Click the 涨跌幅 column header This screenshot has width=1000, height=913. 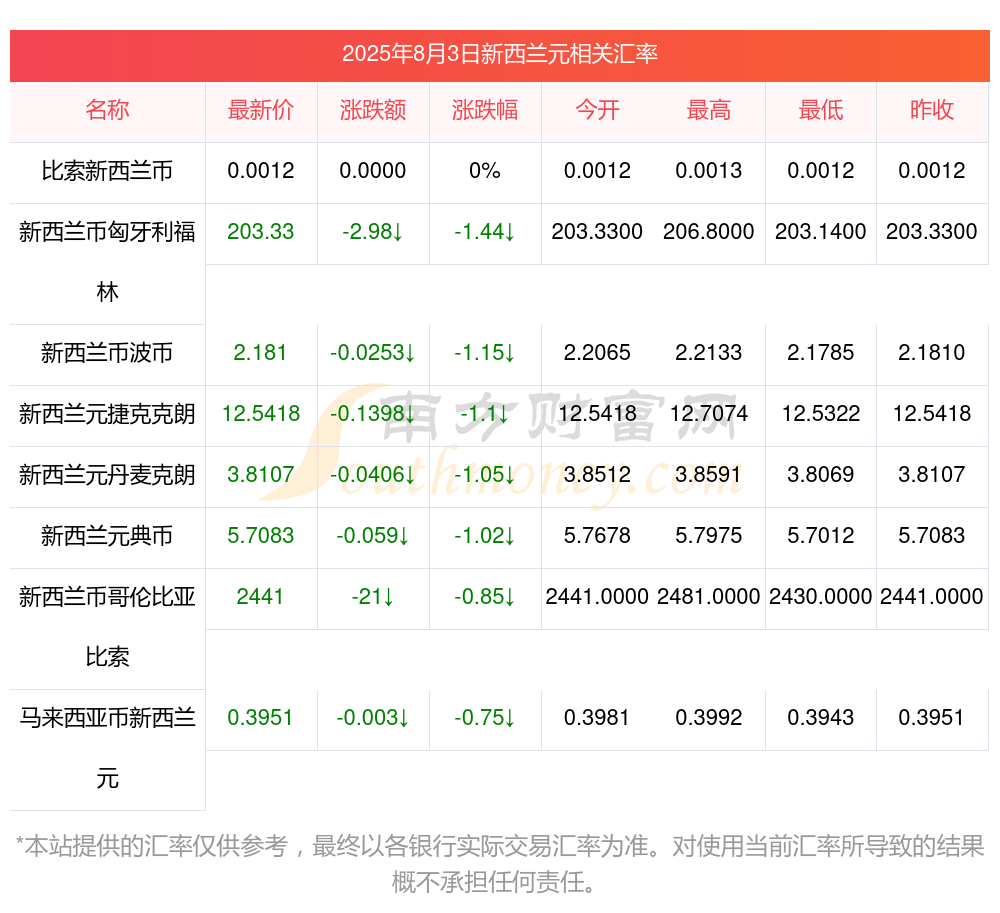tap(485, 110)
